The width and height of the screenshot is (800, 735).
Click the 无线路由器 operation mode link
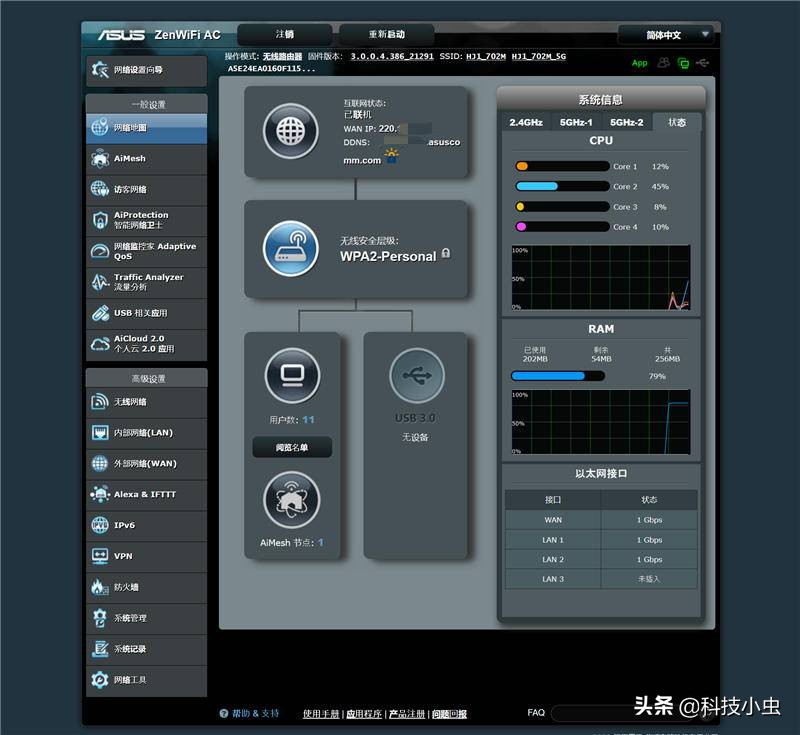coord(282,56)
